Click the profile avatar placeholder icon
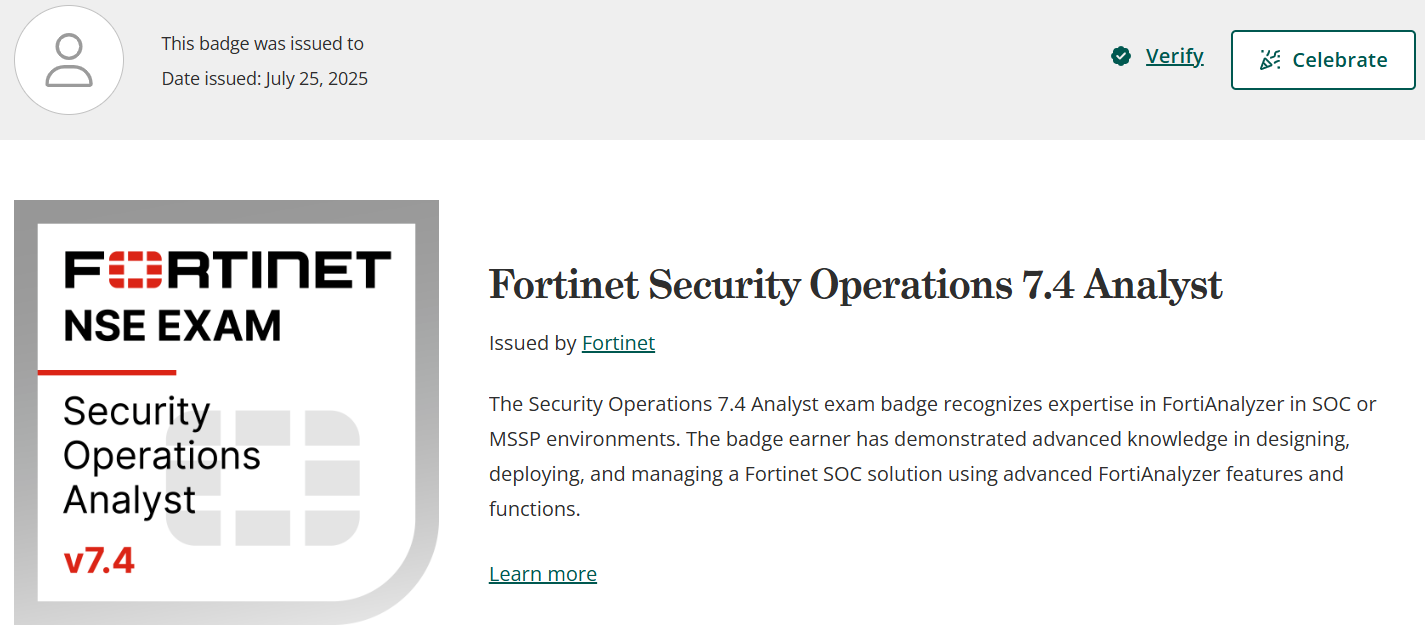1425x632 pixels. click(x=69, y=60)
